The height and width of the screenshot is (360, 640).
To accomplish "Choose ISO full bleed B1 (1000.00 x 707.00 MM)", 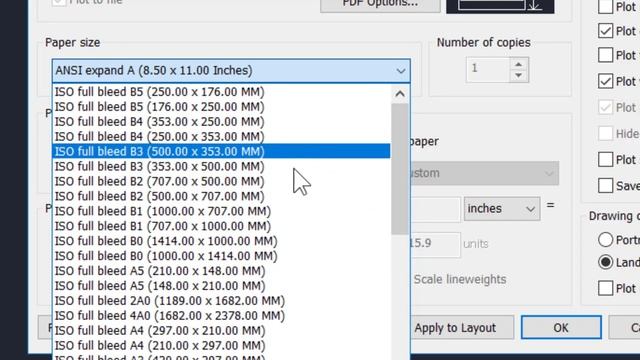I will coord(221,211).
